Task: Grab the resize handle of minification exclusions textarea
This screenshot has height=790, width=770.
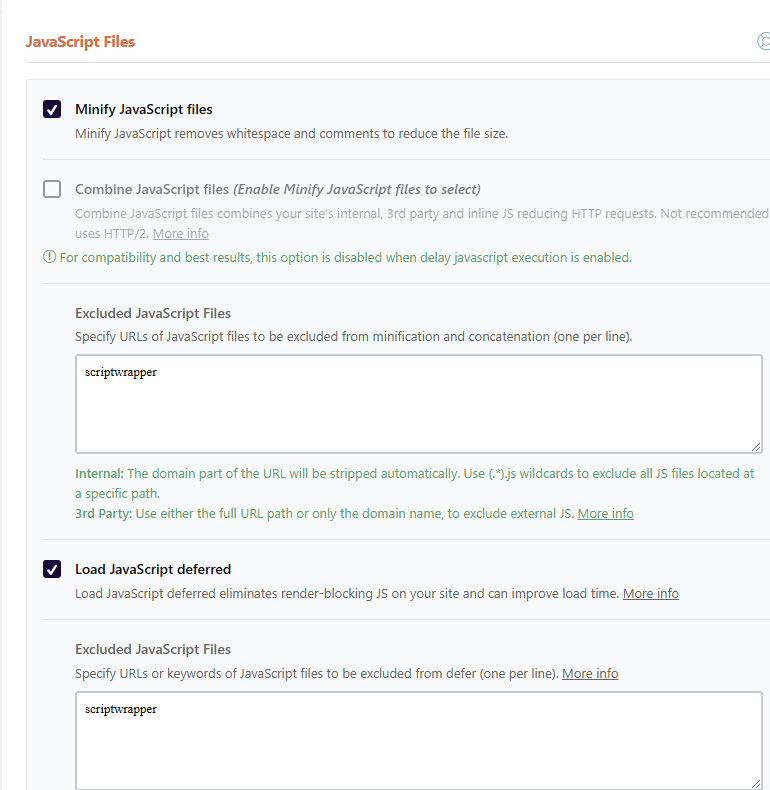Action: click(756, 447)
